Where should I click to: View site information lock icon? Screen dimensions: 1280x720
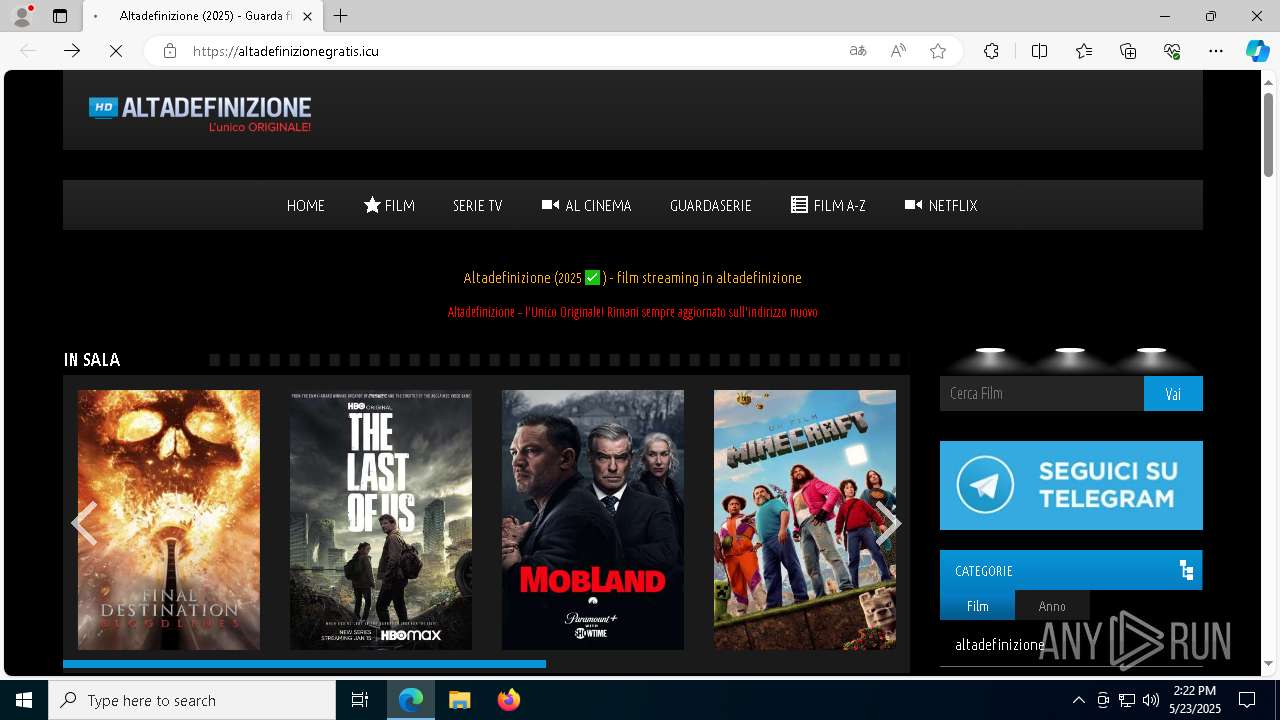(x=170, y=51)
